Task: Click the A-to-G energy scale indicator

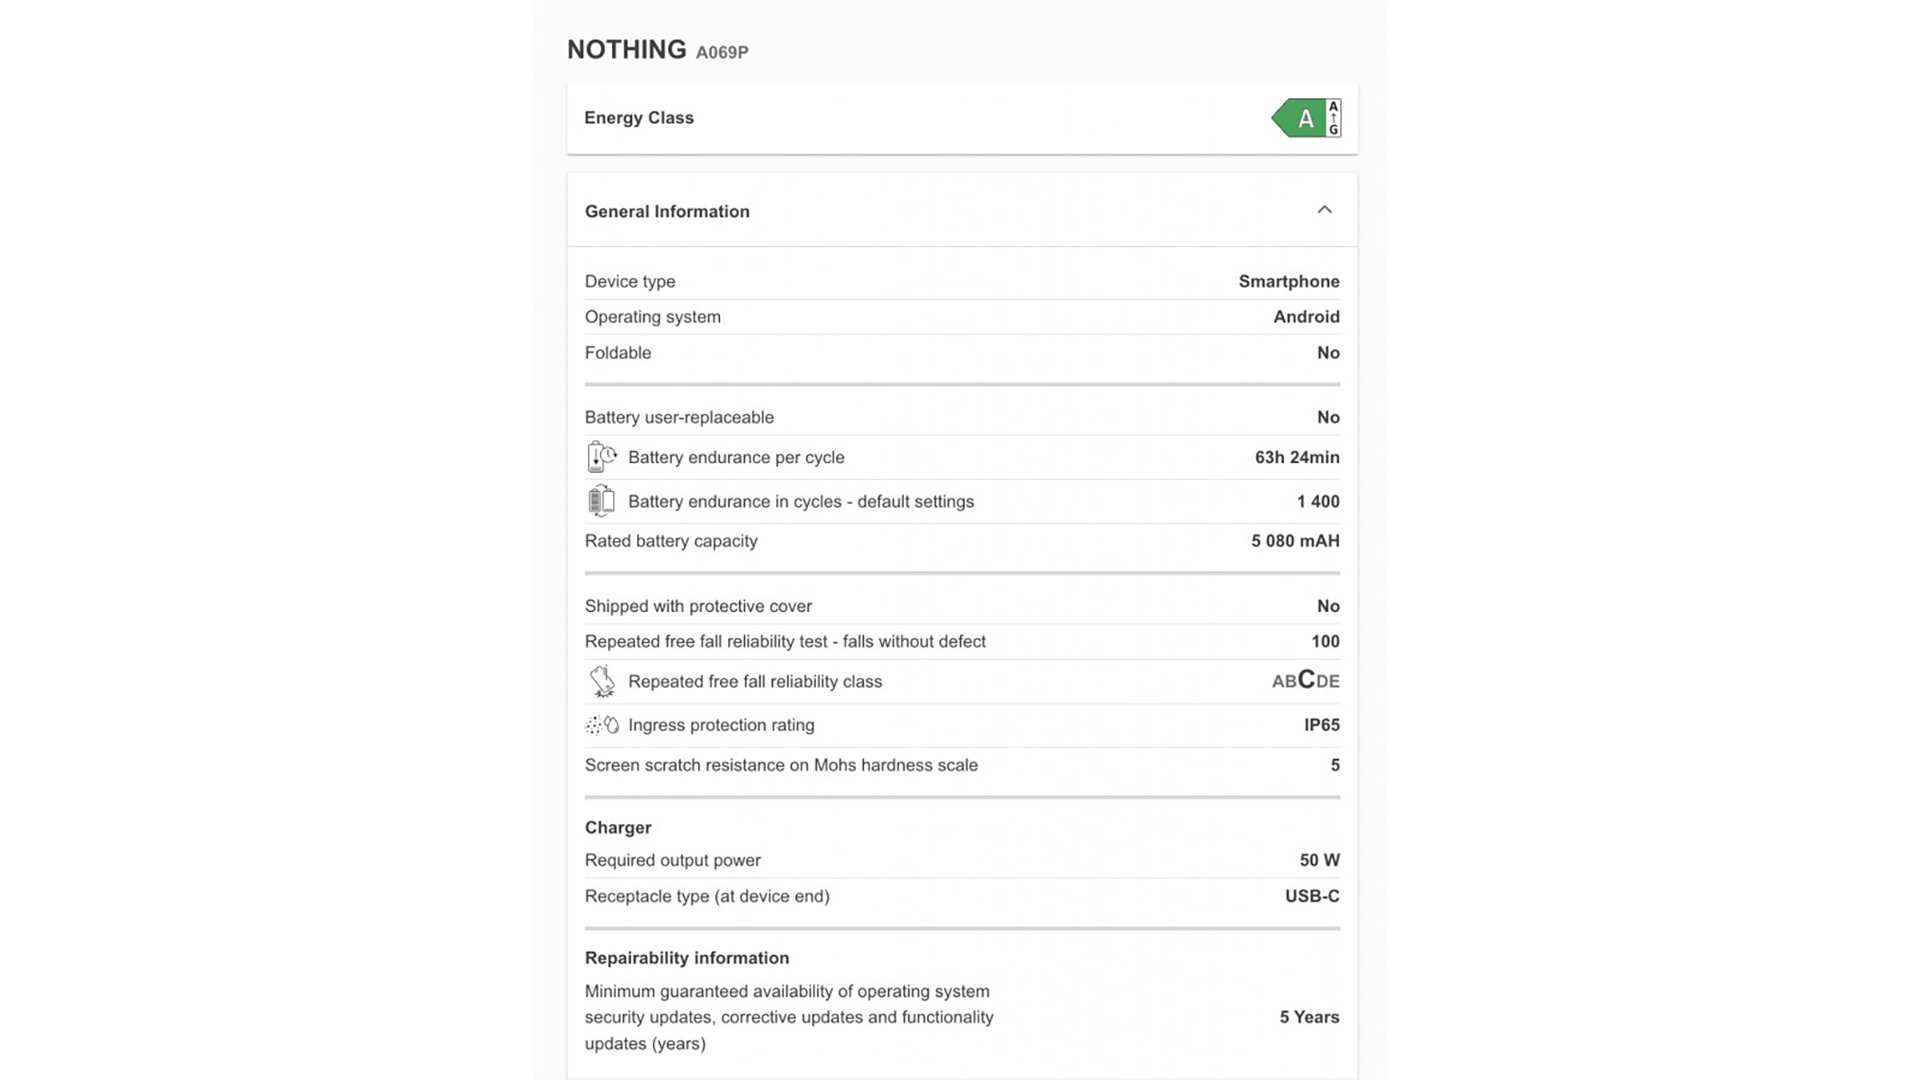Action: (x=1333, y=118)
